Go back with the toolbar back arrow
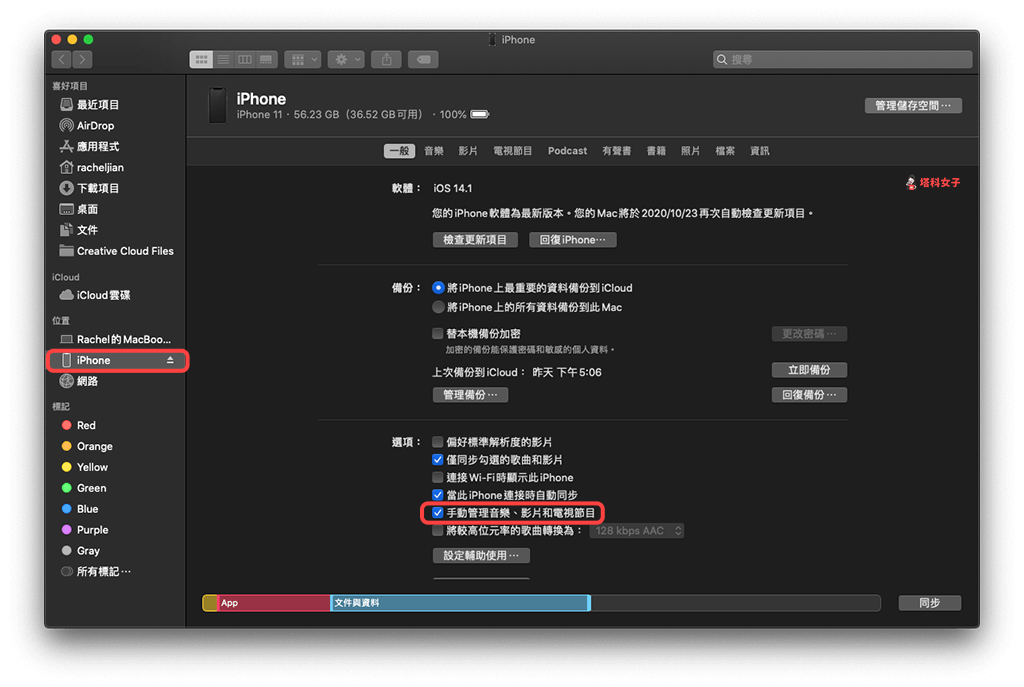The image size is (1024, 687). tap(61, 60)
